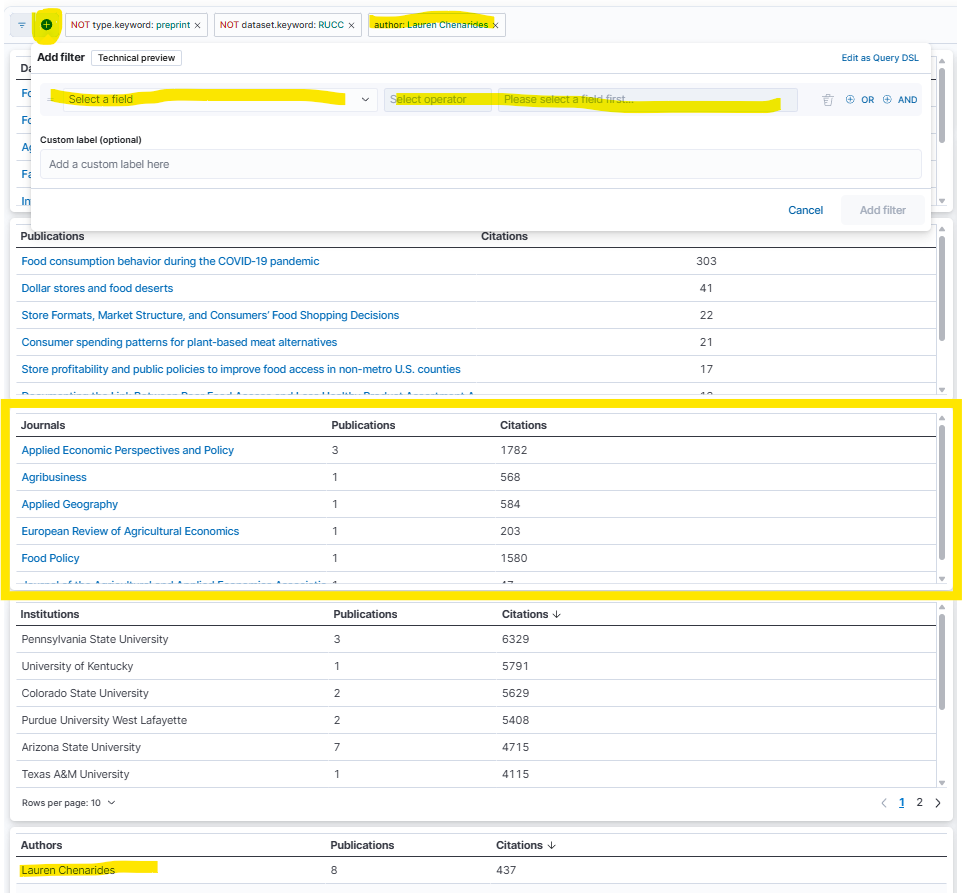Click the green add filter plus icon
963x893 pixels.
pos(46,24)
